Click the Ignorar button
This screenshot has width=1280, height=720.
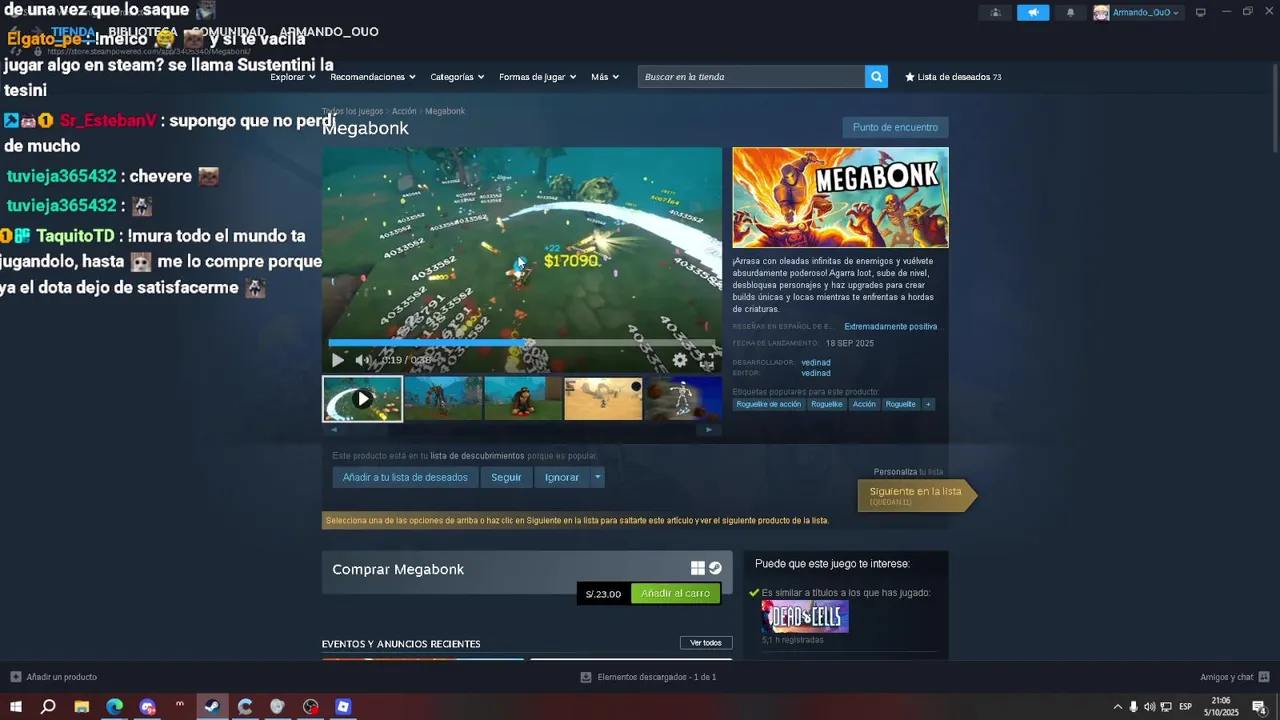pyautogui.click(x=562, y=477)
